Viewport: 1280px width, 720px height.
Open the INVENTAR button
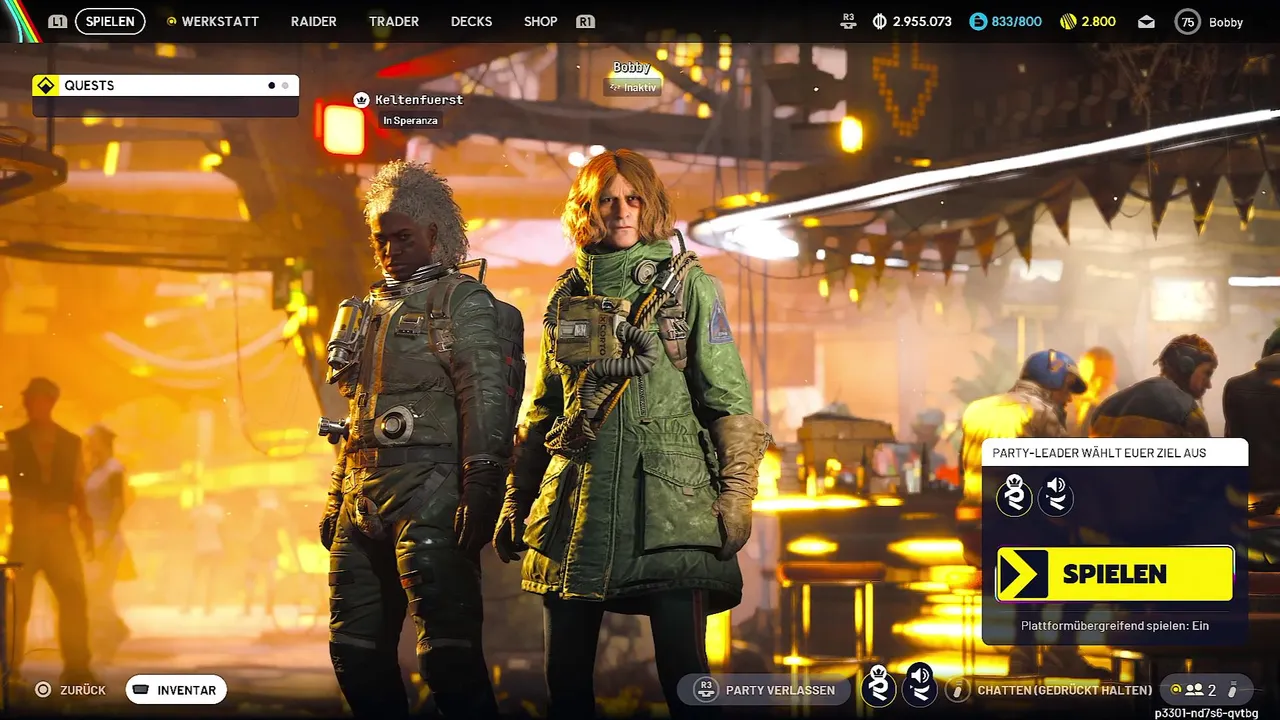pos(176,690)
